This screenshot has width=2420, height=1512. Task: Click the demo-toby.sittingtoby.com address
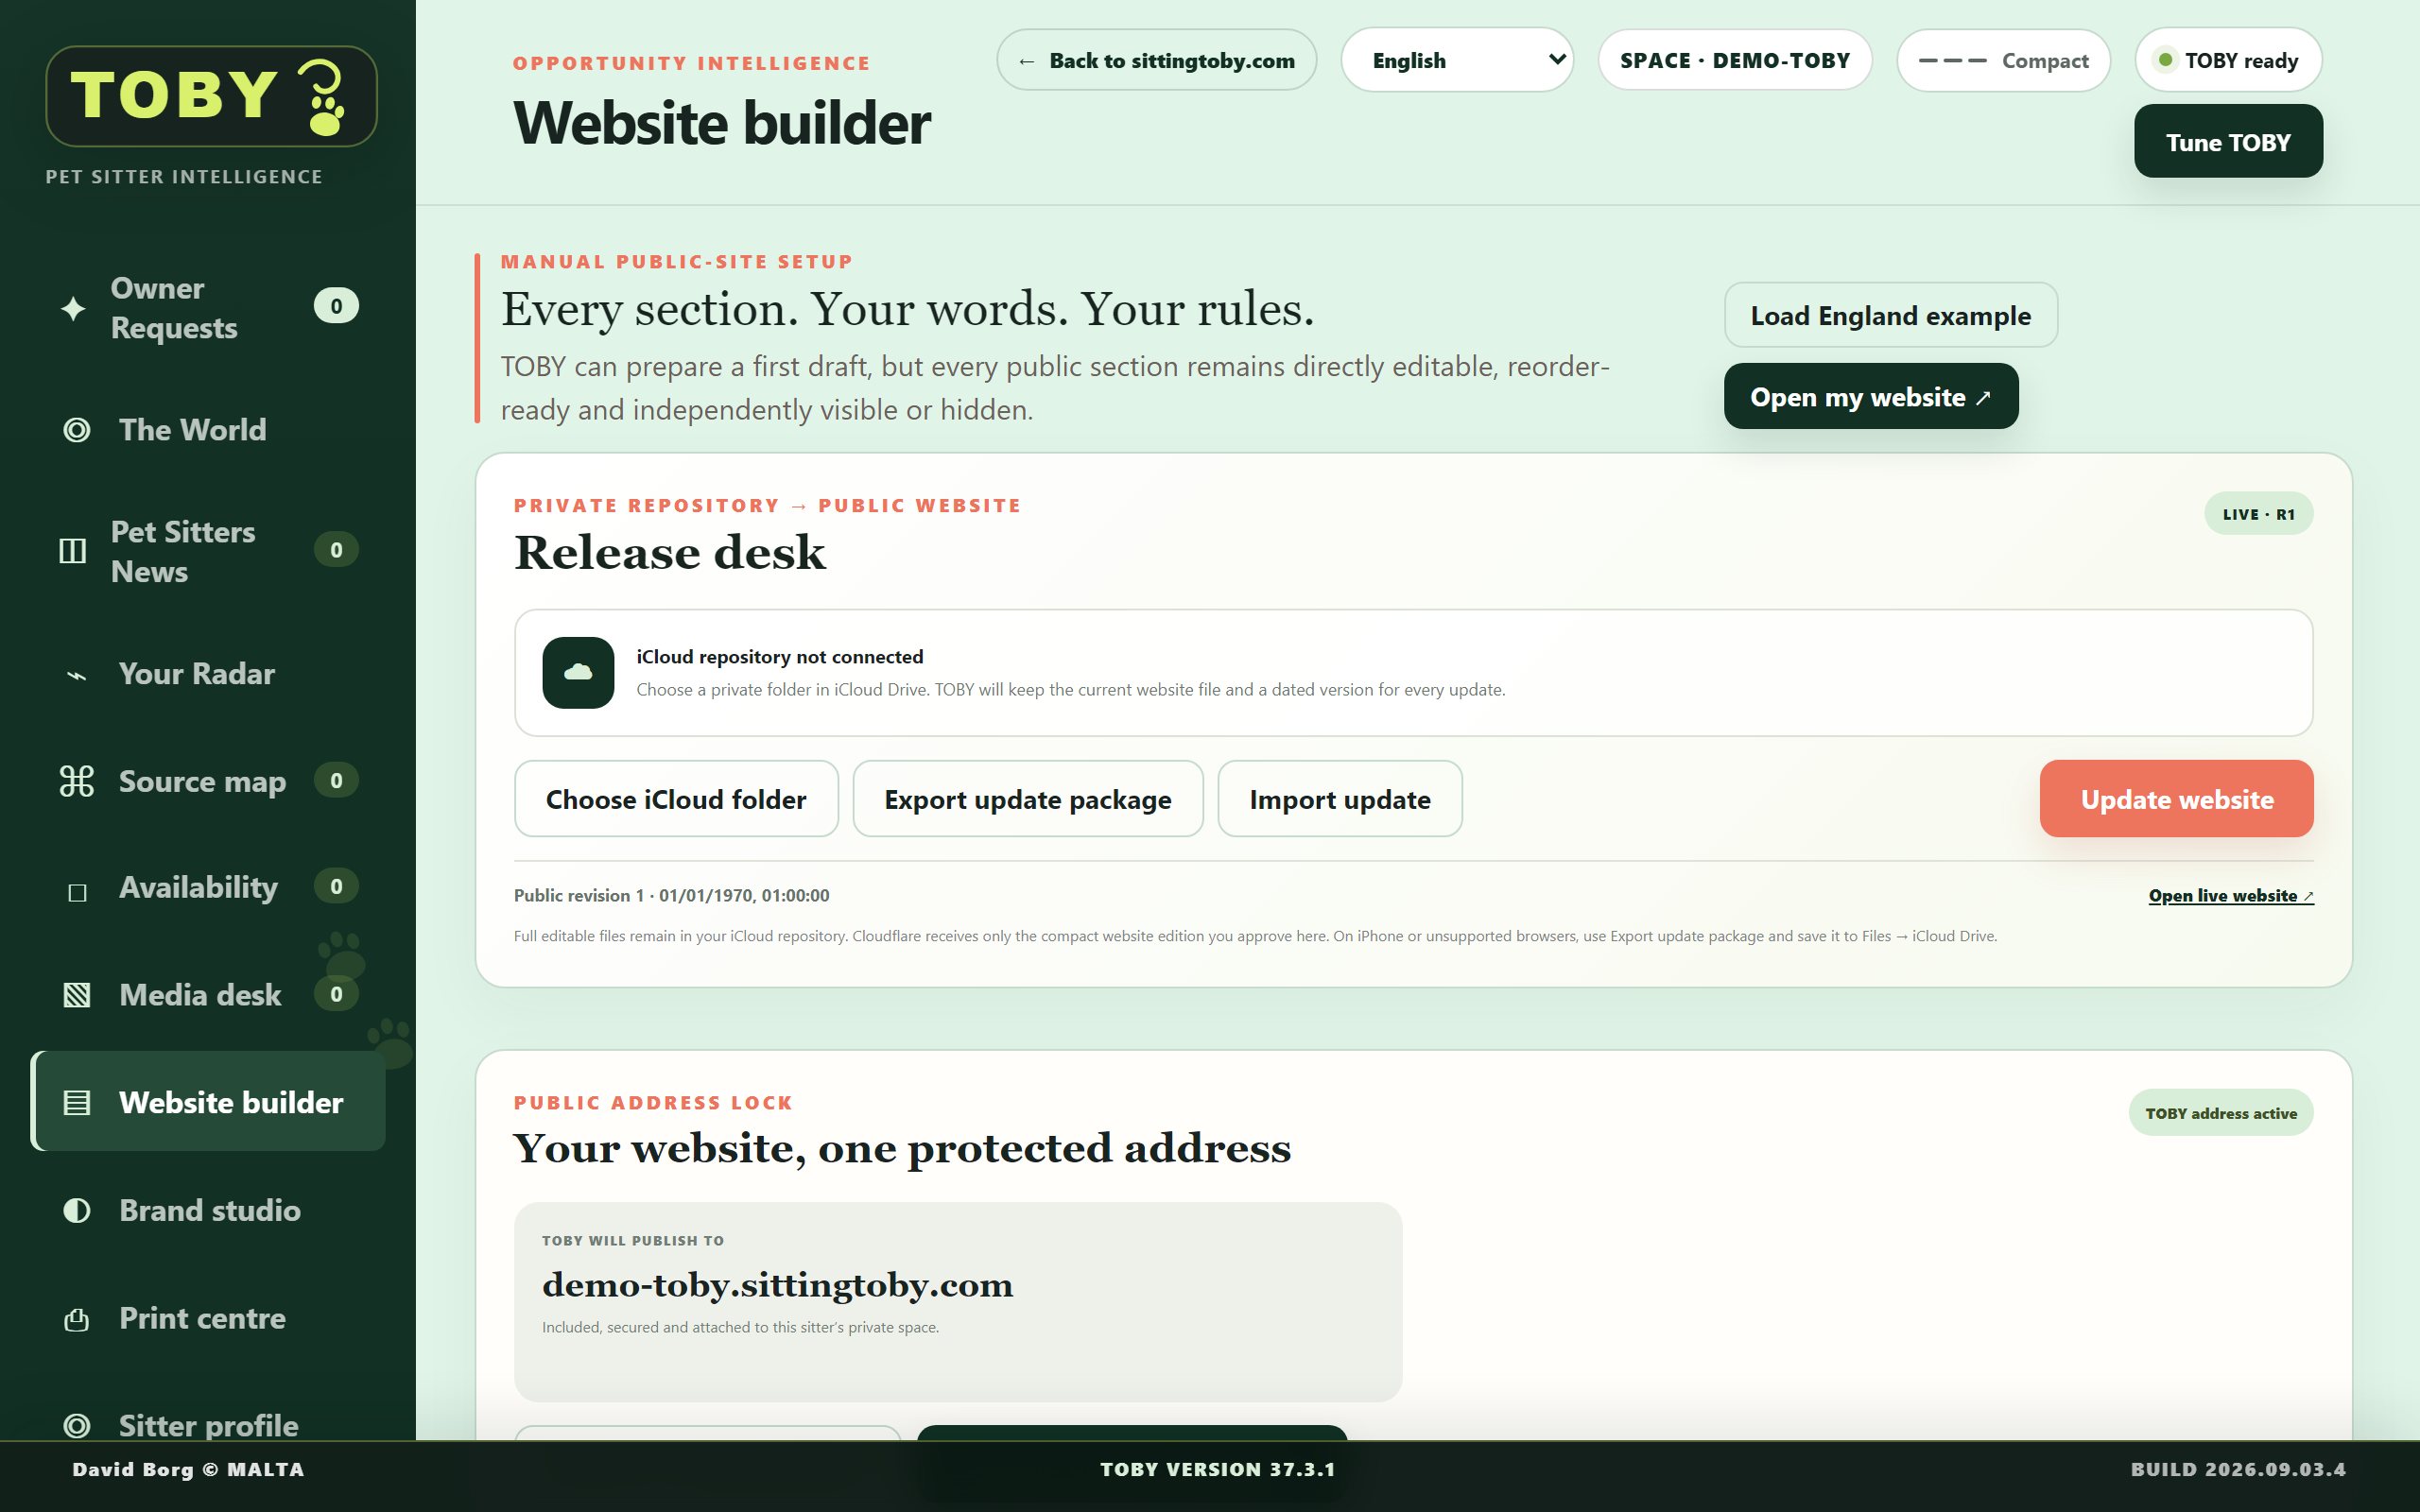(x=777, y=1285)
